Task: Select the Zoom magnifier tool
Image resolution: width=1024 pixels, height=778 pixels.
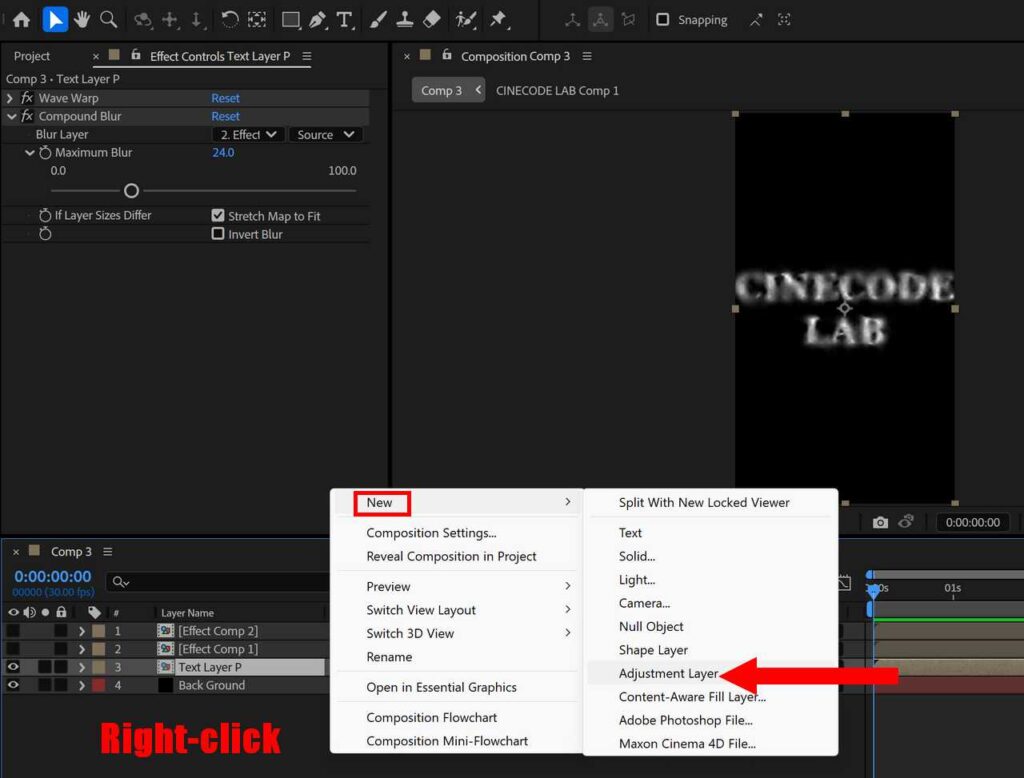Action: click(x=108, y=20)
